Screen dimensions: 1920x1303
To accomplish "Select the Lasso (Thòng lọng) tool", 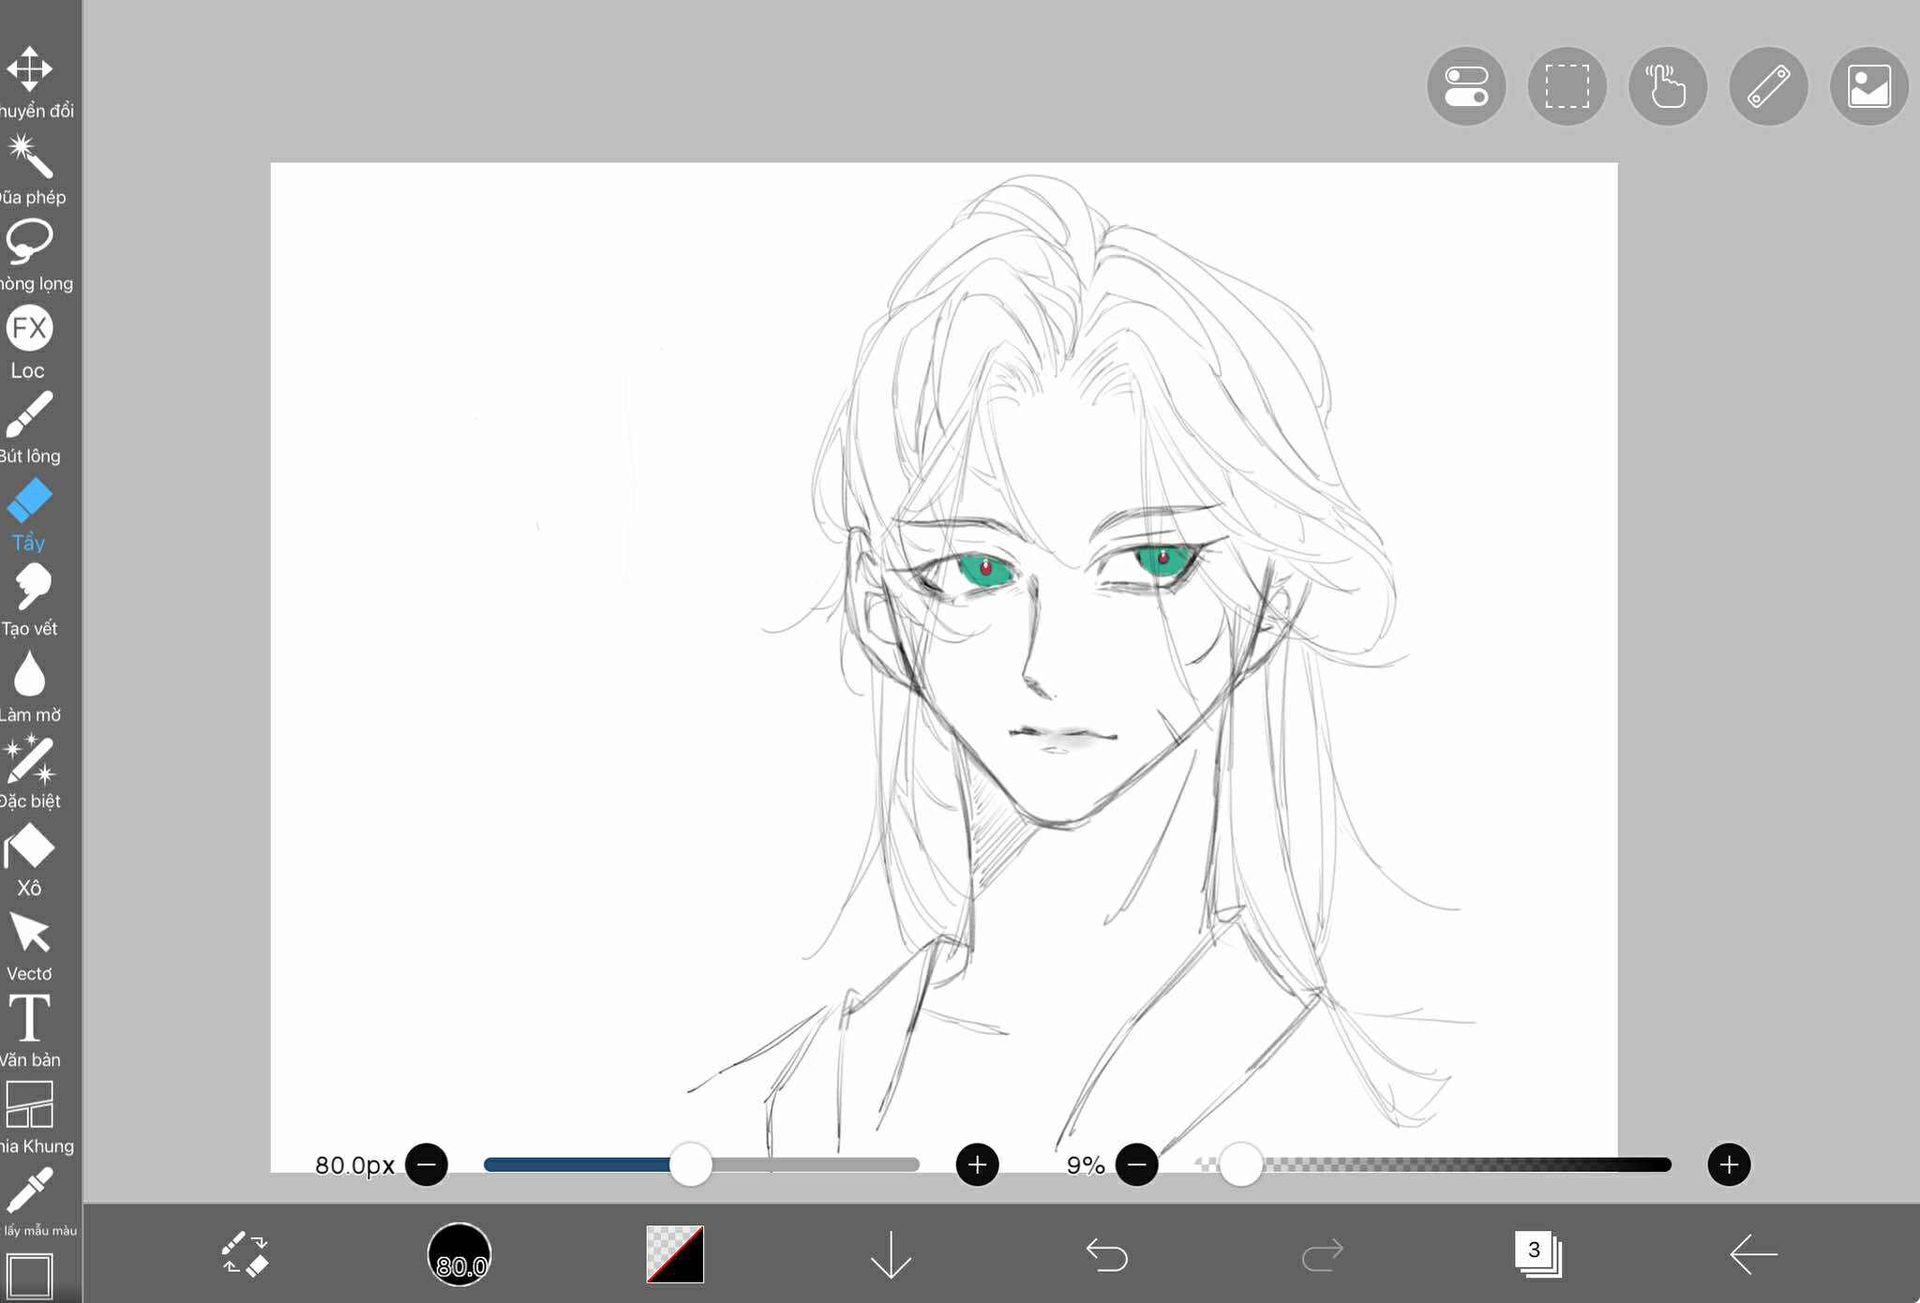I will tap(30, 243).
